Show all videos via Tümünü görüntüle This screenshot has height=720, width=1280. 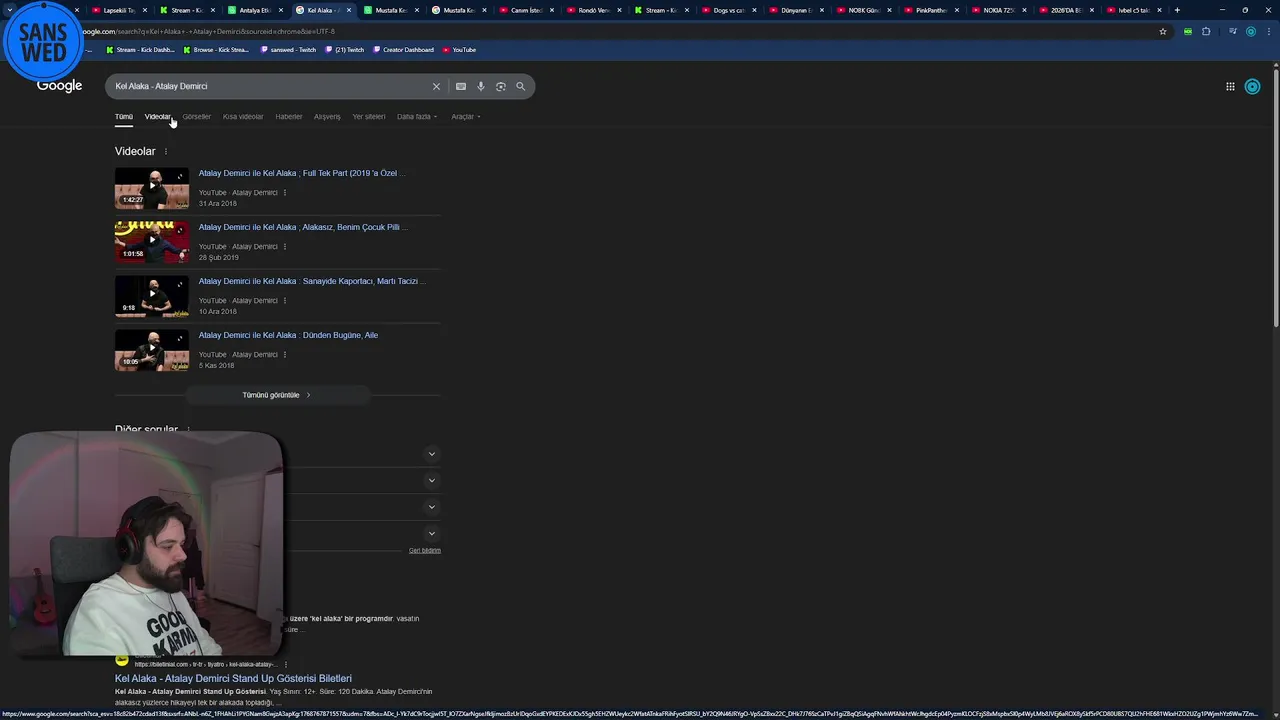click(x=277, y=395)
